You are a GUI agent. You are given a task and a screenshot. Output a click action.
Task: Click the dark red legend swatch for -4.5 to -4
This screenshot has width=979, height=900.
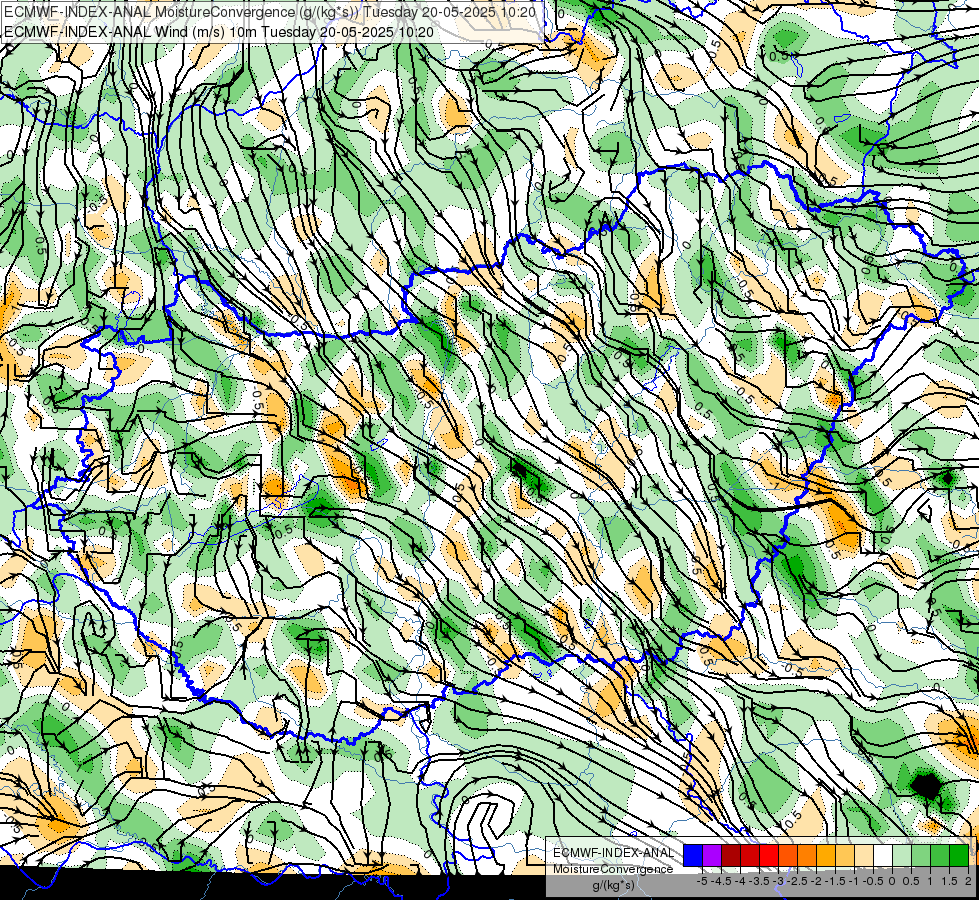tap(731, 855)
